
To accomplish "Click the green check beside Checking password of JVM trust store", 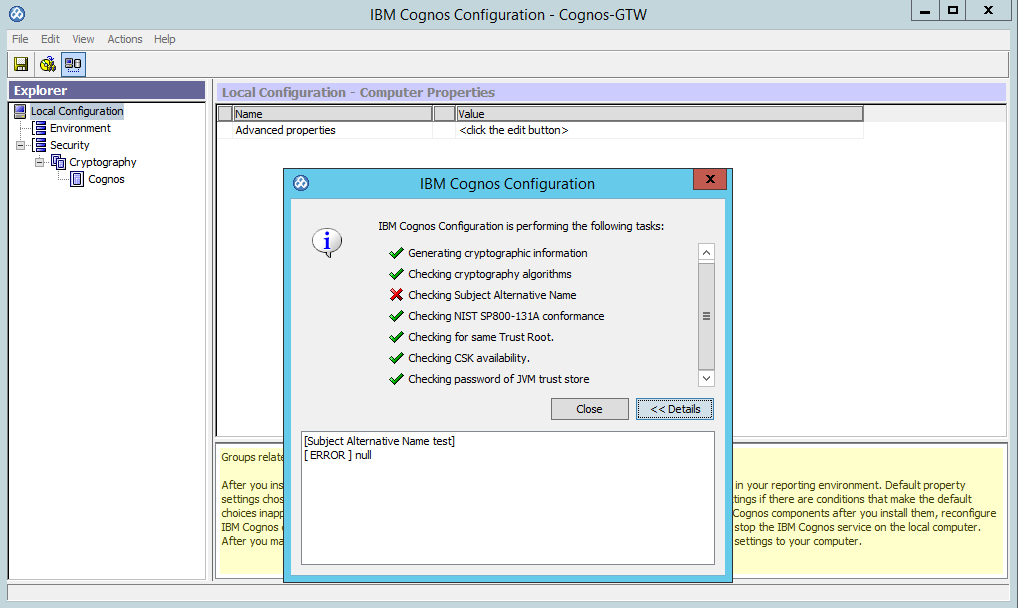I will pos(396,379).
